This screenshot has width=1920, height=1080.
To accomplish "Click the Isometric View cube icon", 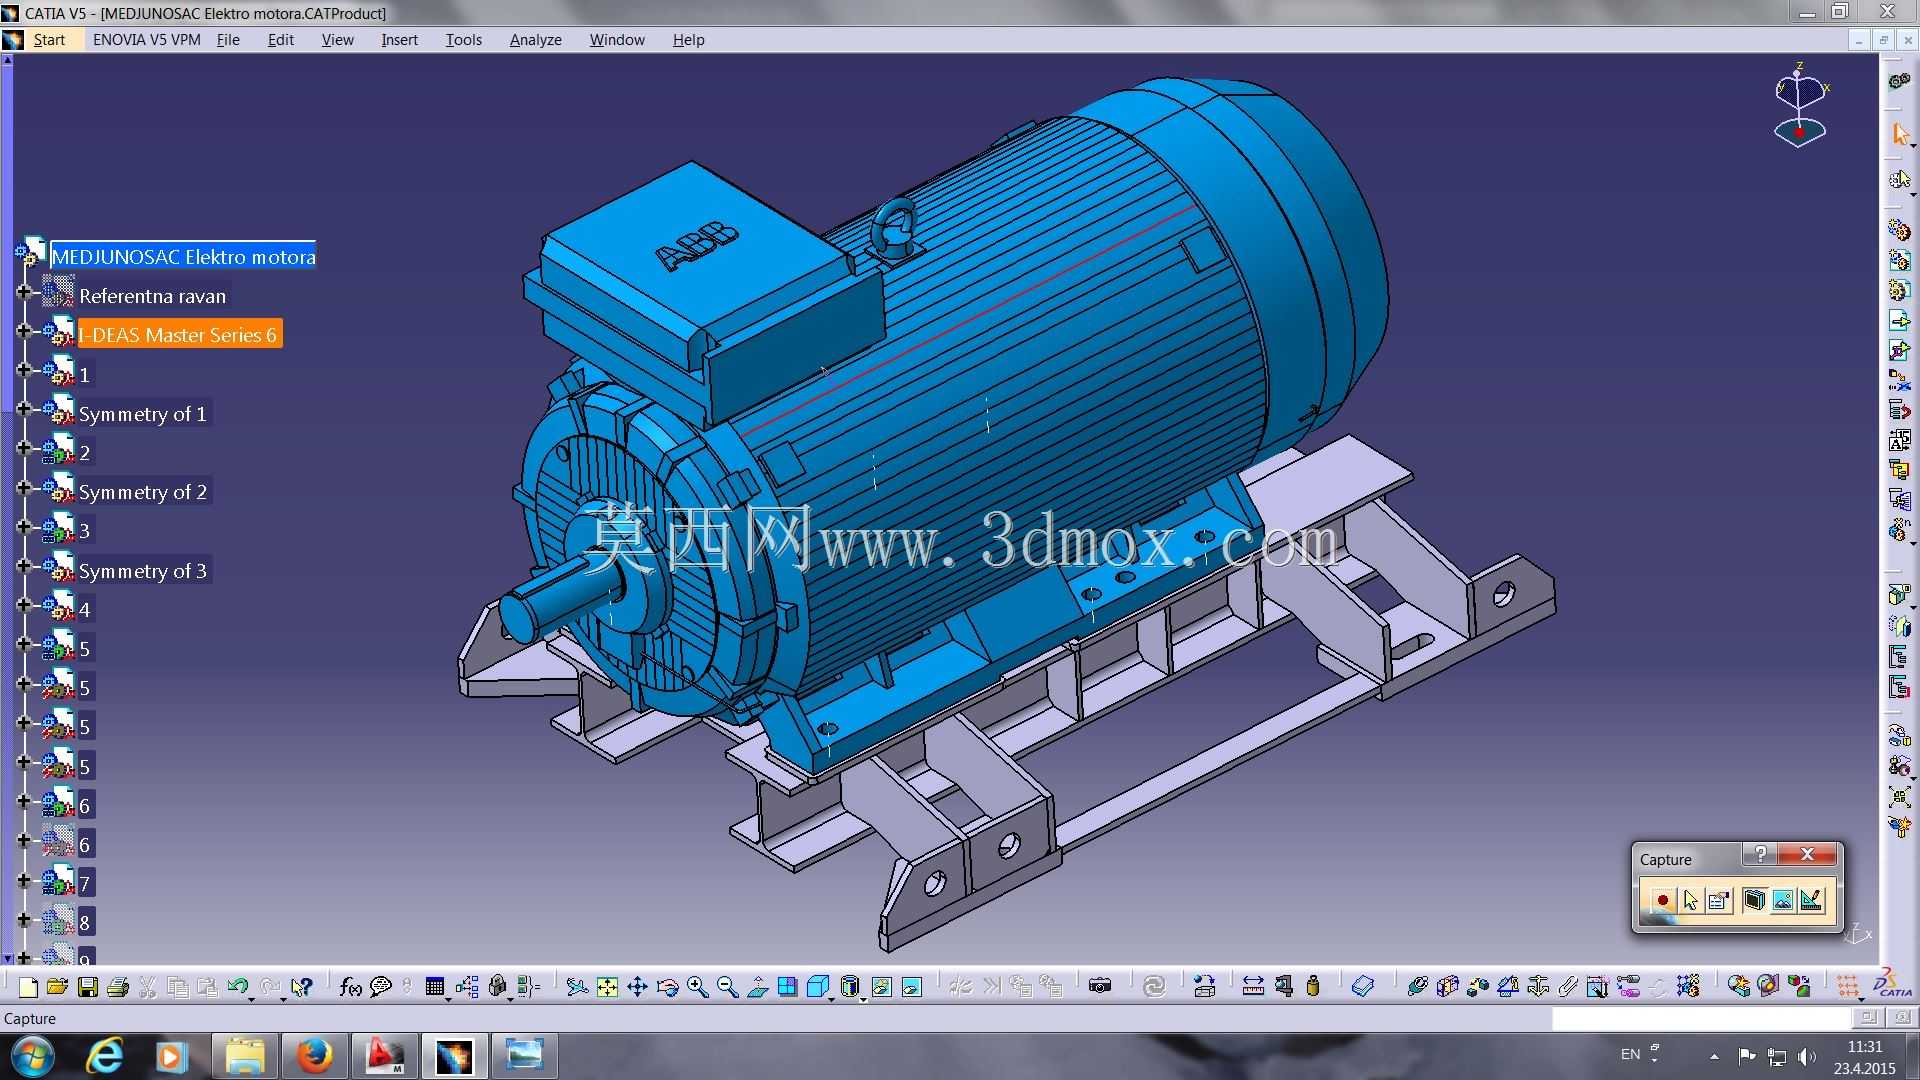I will click(817, 987).
